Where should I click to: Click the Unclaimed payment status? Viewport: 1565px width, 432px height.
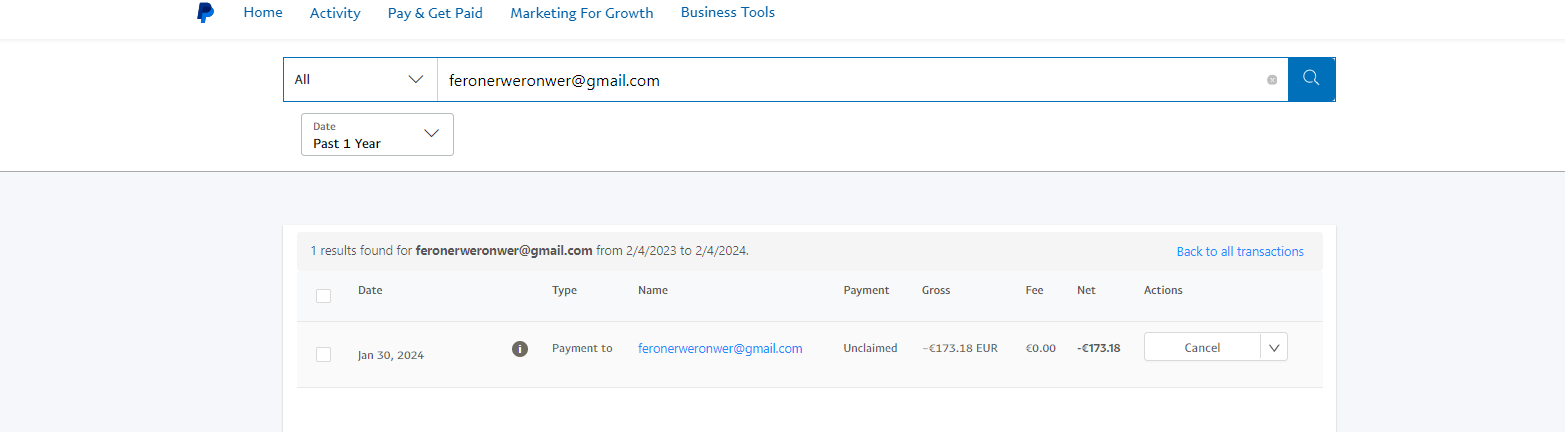click(x=870, y=348)
